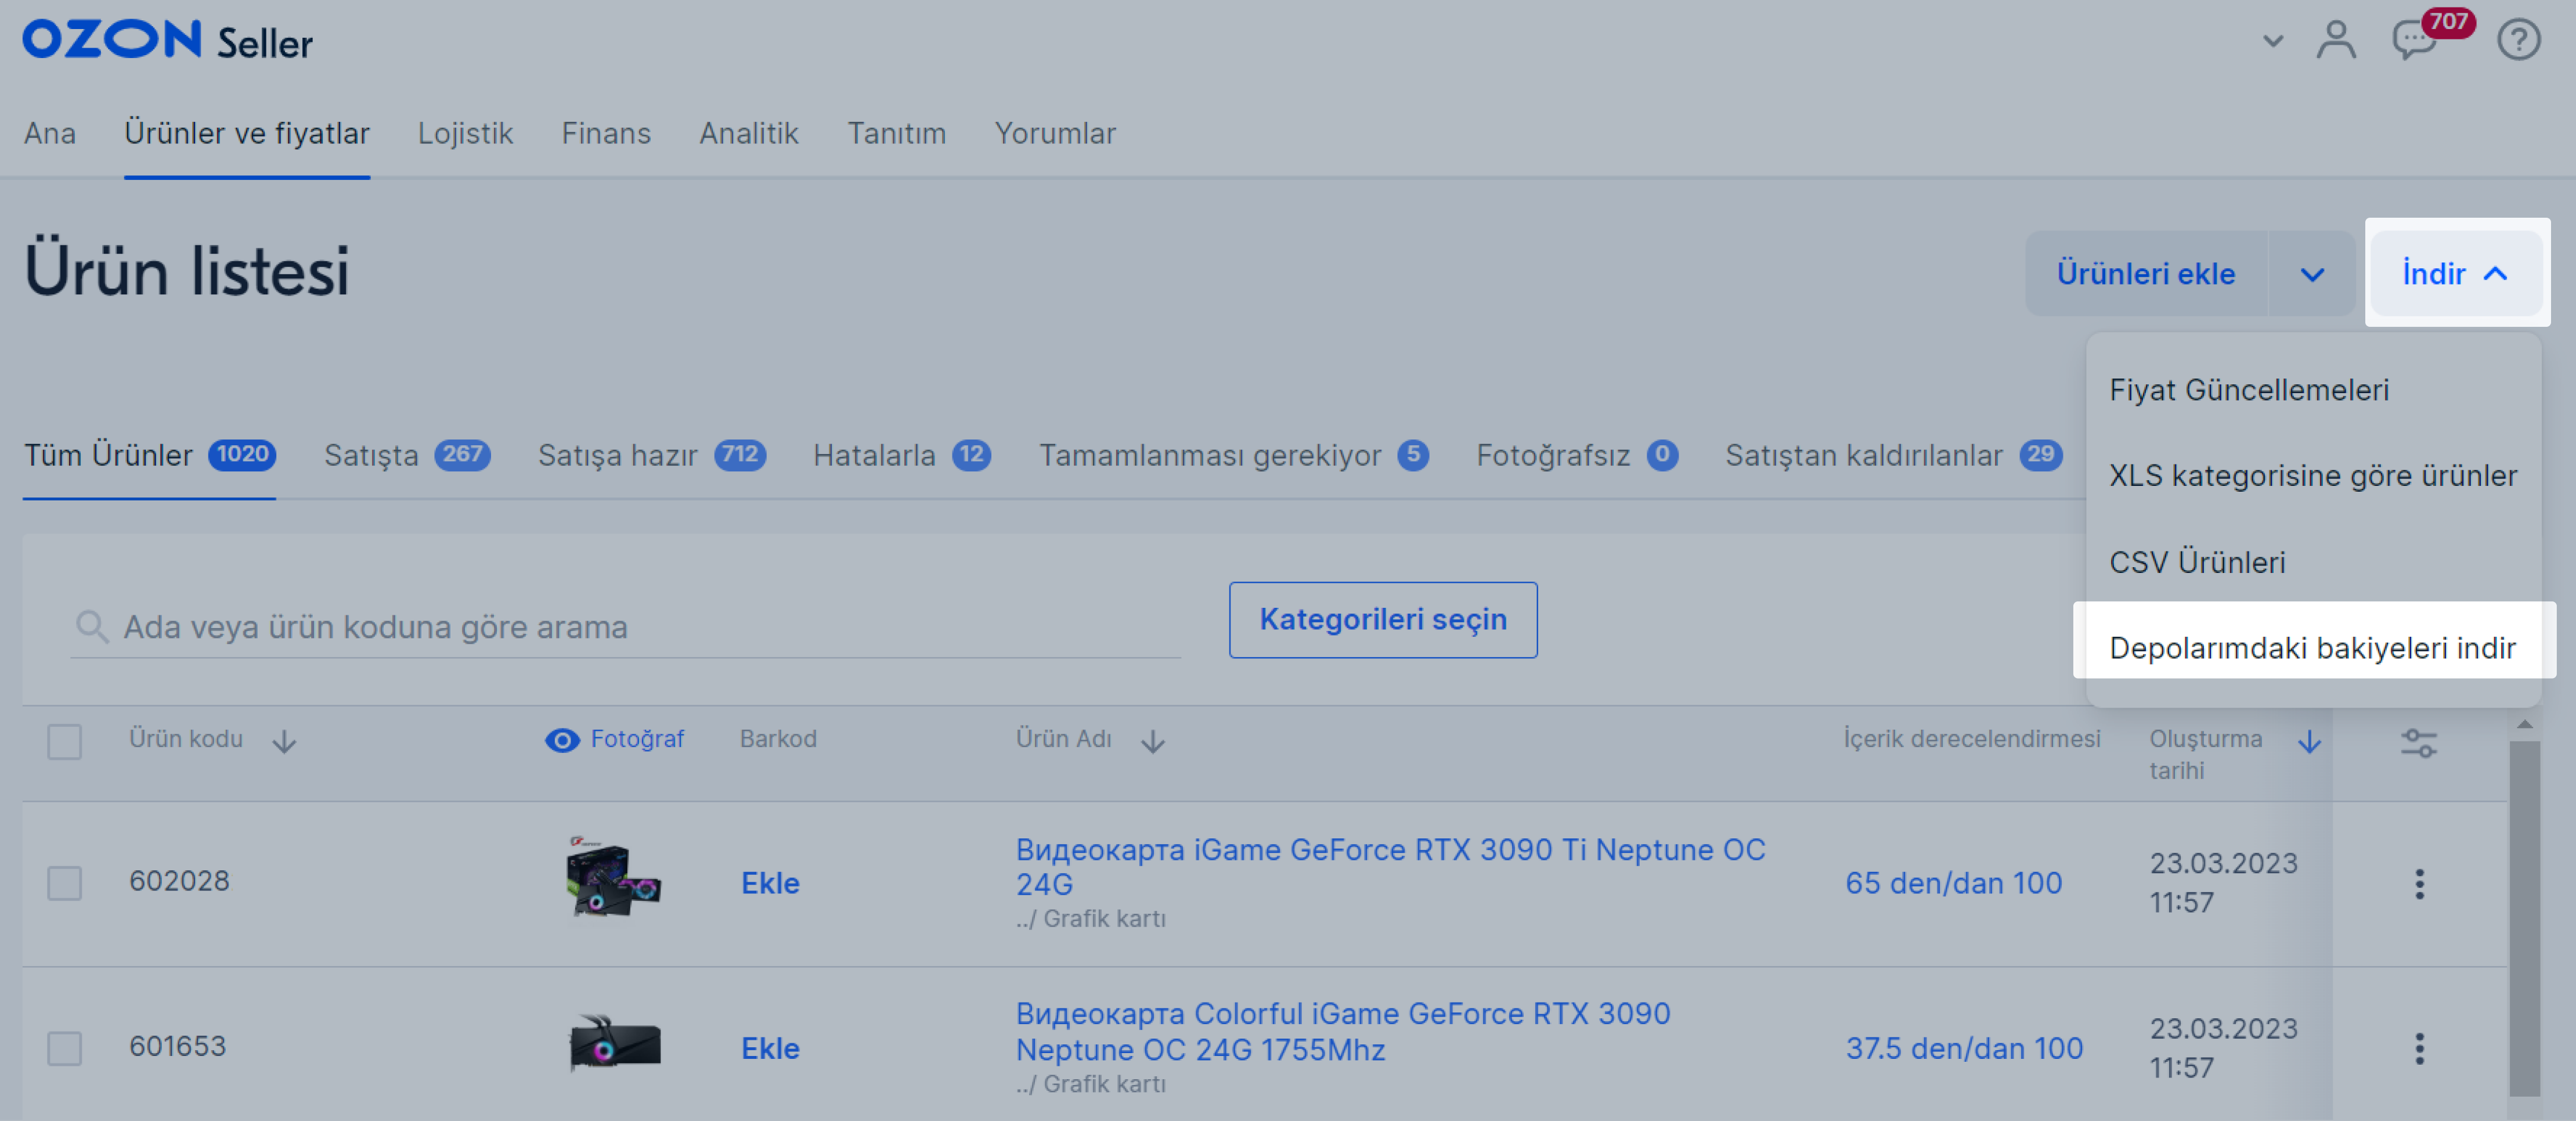Select checkbox for product 601653

click(x=65, y=1048)
